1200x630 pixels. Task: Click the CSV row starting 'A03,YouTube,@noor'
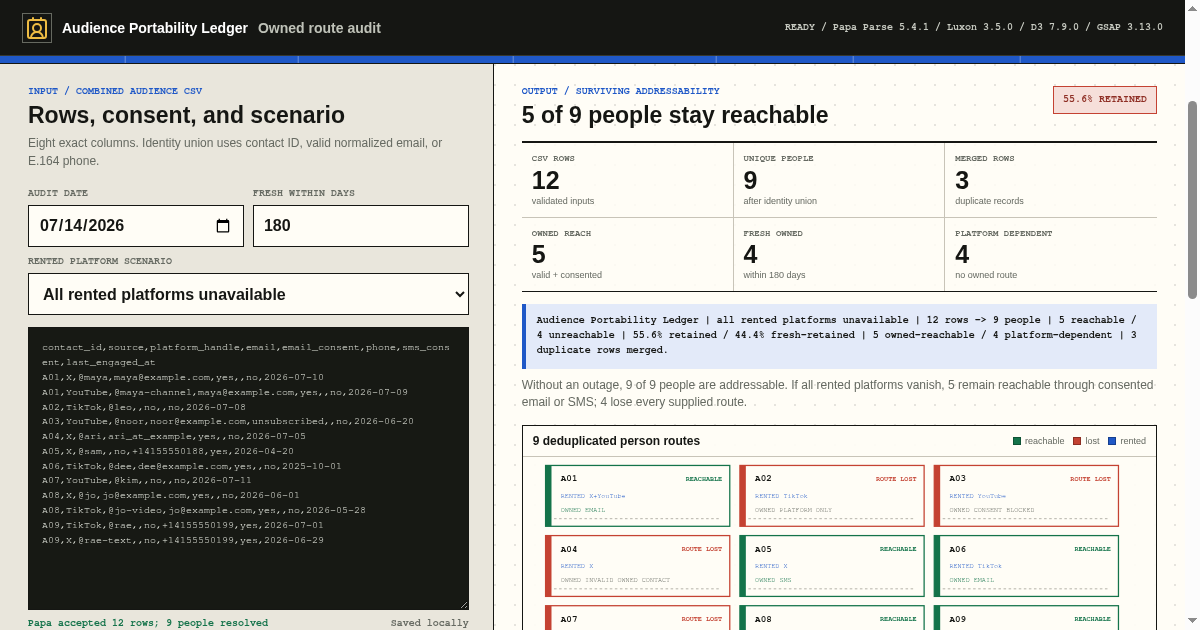228,422
